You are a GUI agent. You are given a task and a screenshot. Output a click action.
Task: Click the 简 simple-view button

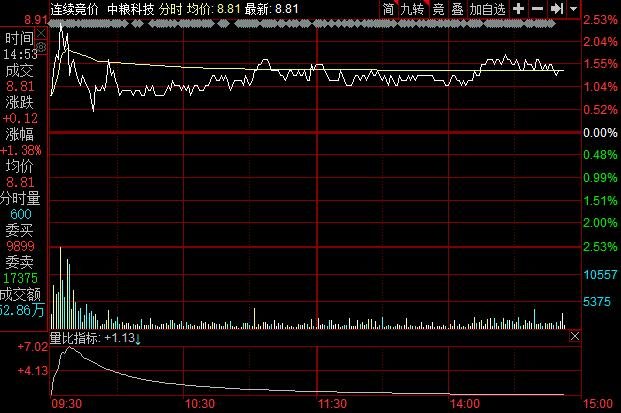point(389,9)
